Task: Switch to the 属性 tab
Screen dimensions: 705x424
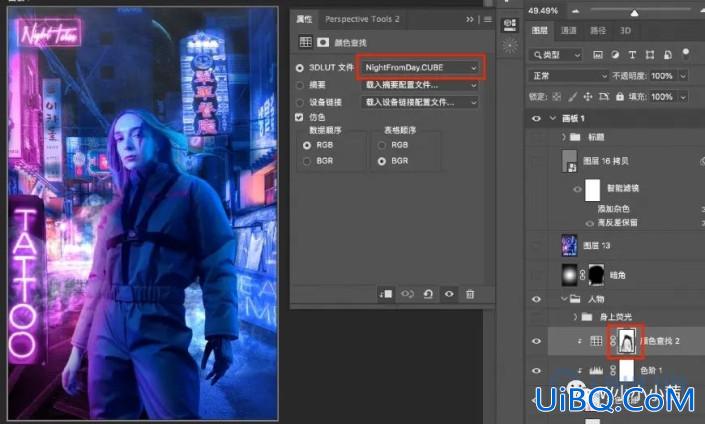Action: point(304,19)
